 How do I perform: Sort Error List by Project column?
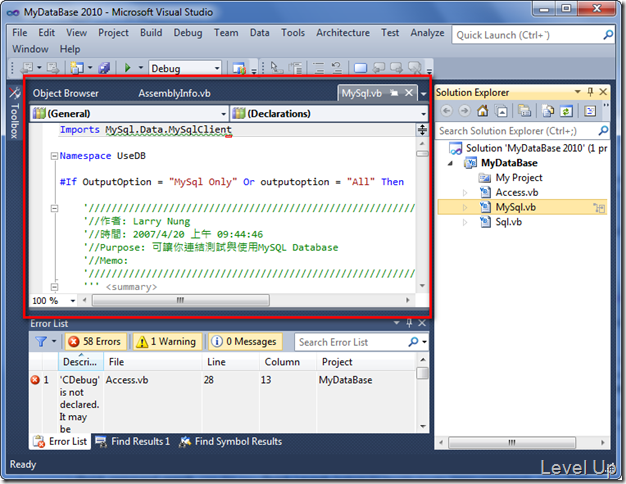point(366,362)
